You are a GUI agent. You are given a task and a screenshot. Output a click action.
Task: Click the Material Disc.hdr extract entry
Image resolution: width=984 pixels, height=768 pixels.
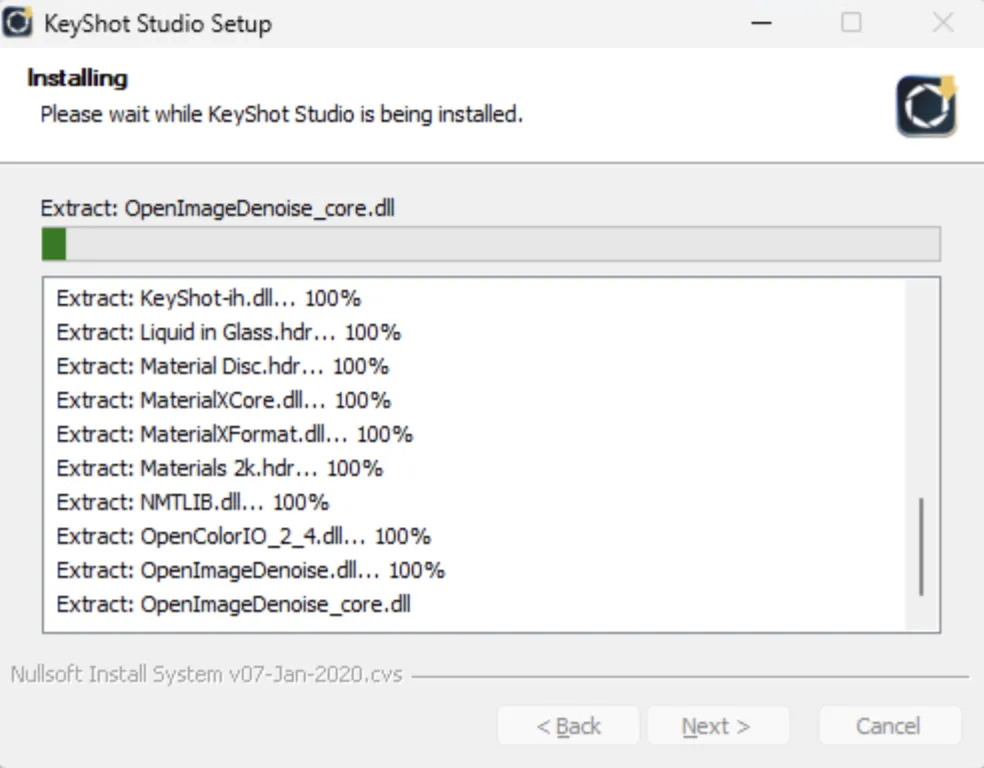222,366
